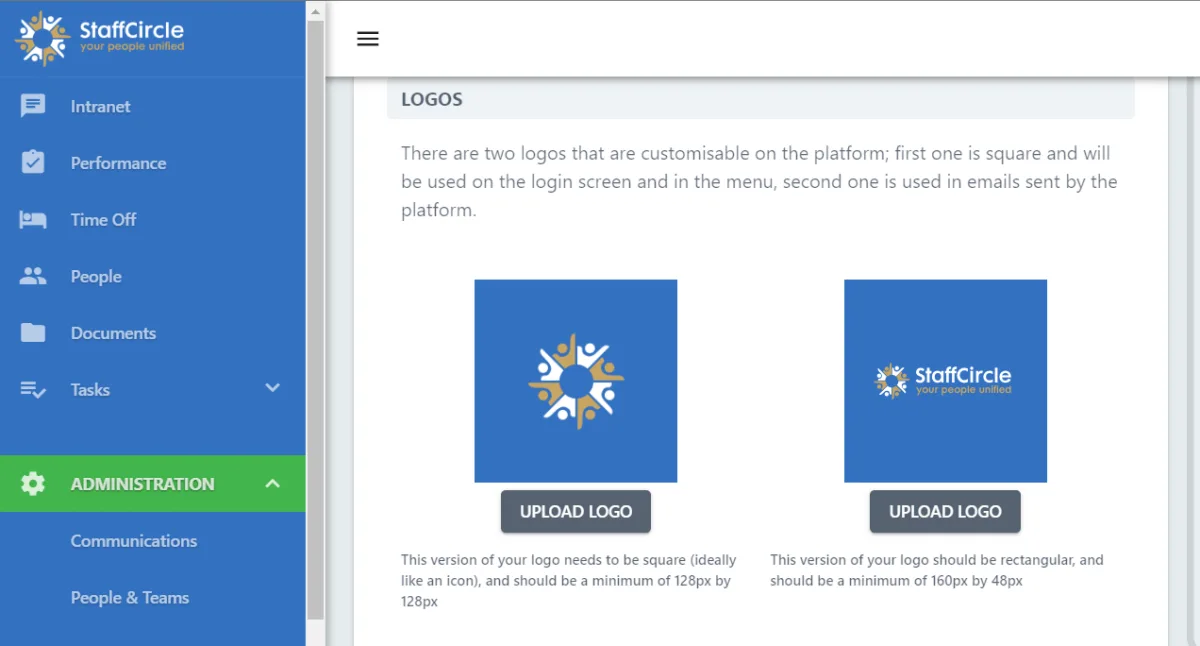Viewport: 1200px width, 646px height.
Task: Click the Intranet chat icon
Action: pos(33,106)
